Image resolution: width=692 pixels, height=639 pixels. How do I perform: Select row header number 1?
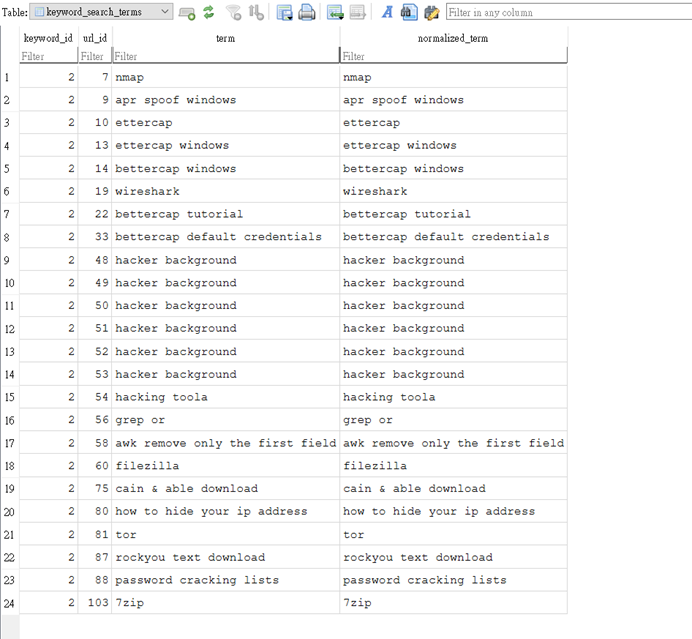pyautogui.click(x=10, y=77)
